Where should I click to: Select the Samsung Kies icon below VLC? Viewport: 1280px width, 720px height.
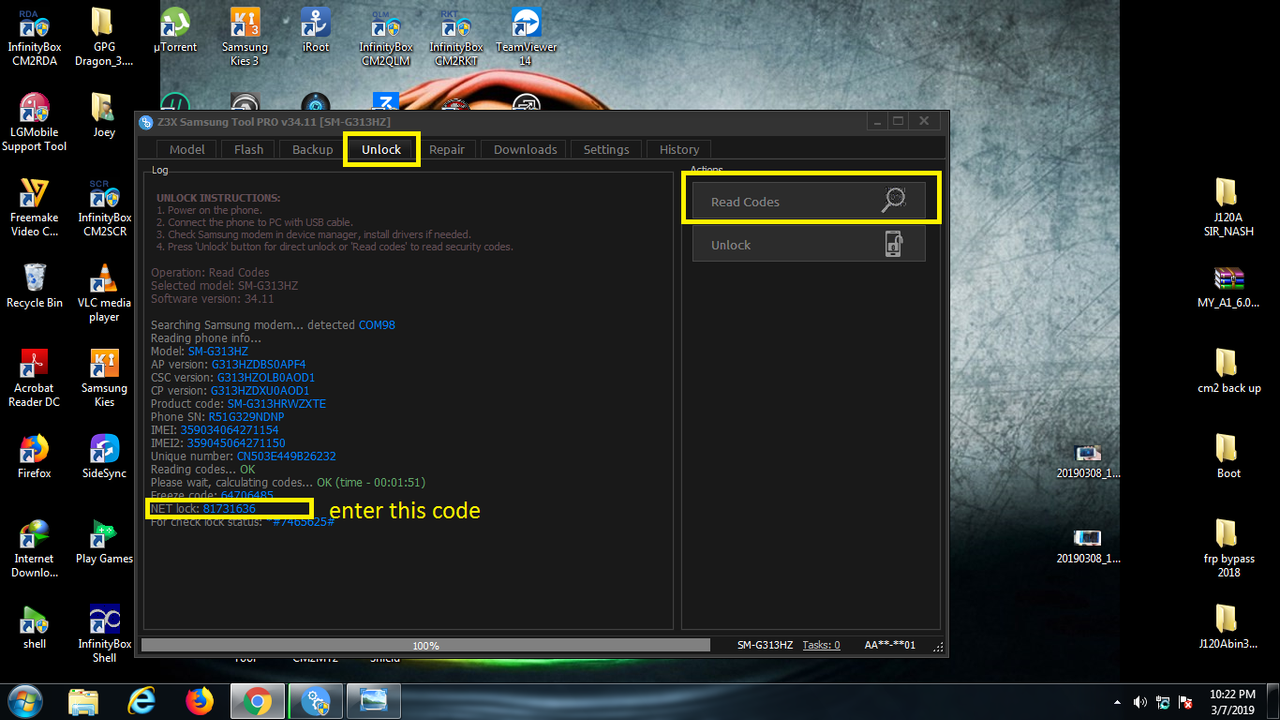104,379
